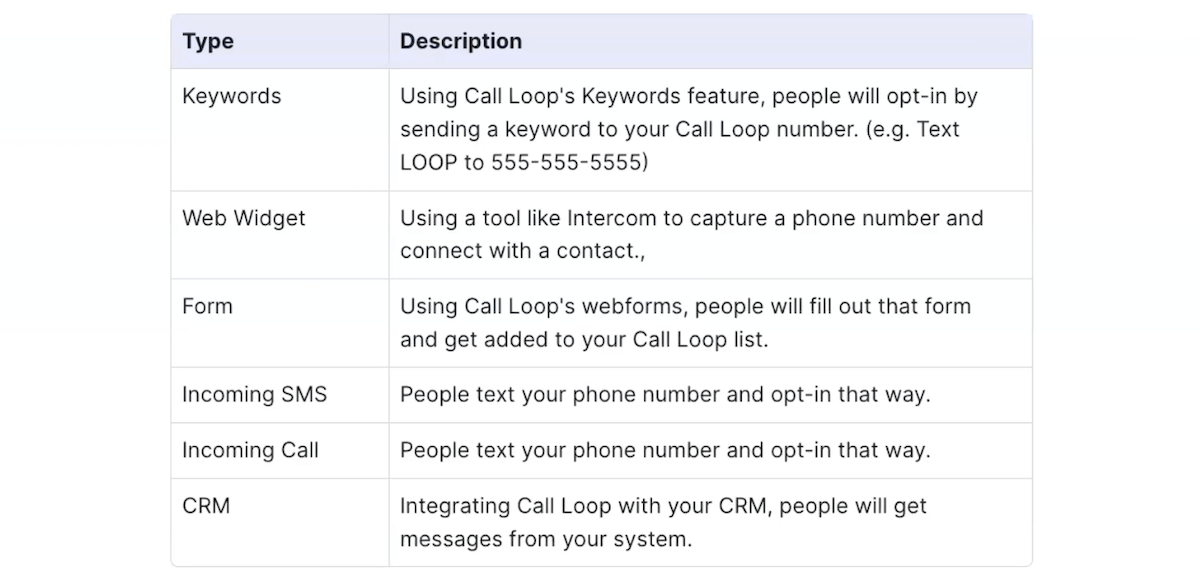Select the Keywords type cell

point(280,129)
